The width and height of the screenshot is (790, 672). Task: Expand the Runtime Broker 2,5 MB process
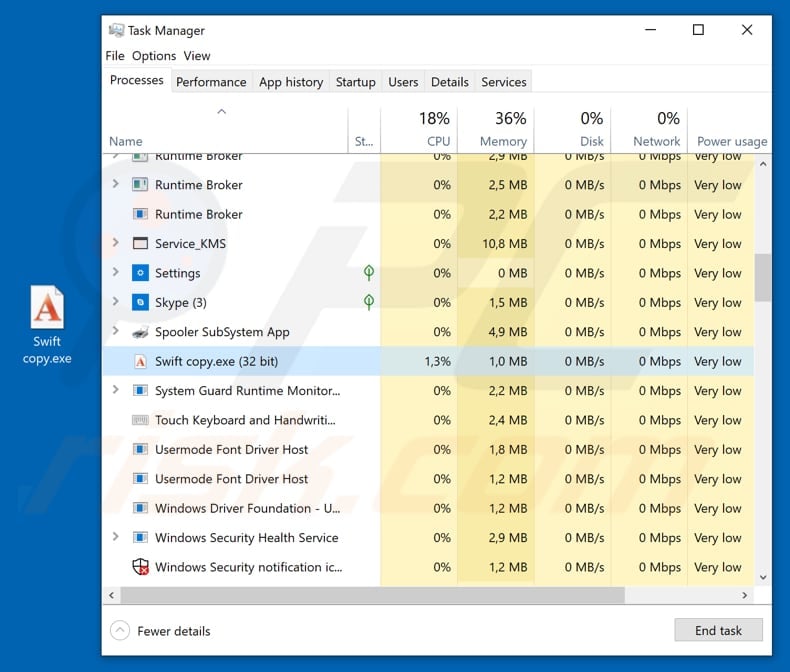click(x=115, y=184)
